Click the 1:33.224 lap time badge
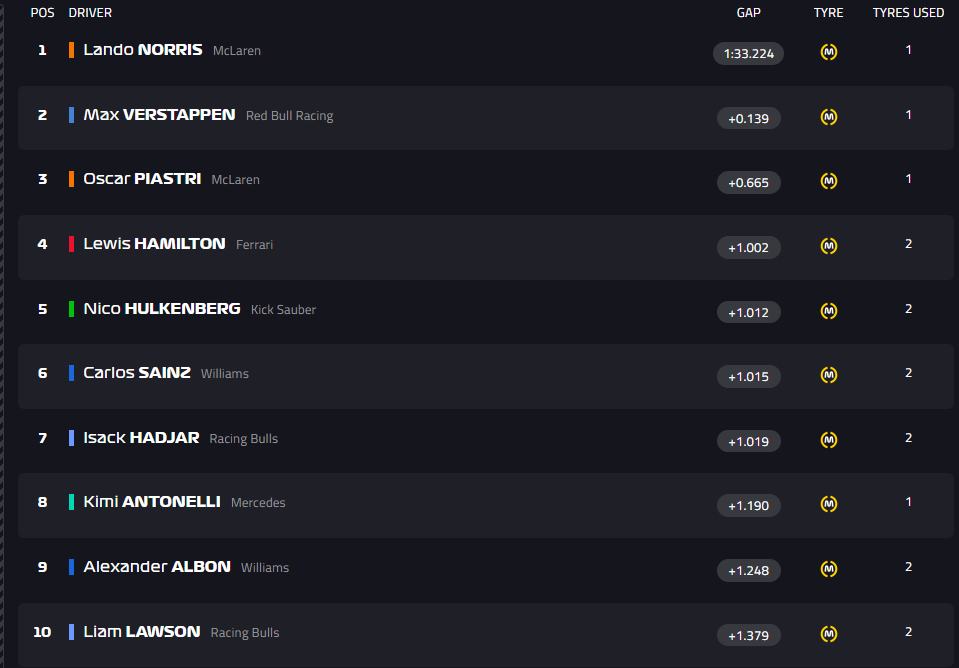The image size is (959, 668). [x=748, y=53]
